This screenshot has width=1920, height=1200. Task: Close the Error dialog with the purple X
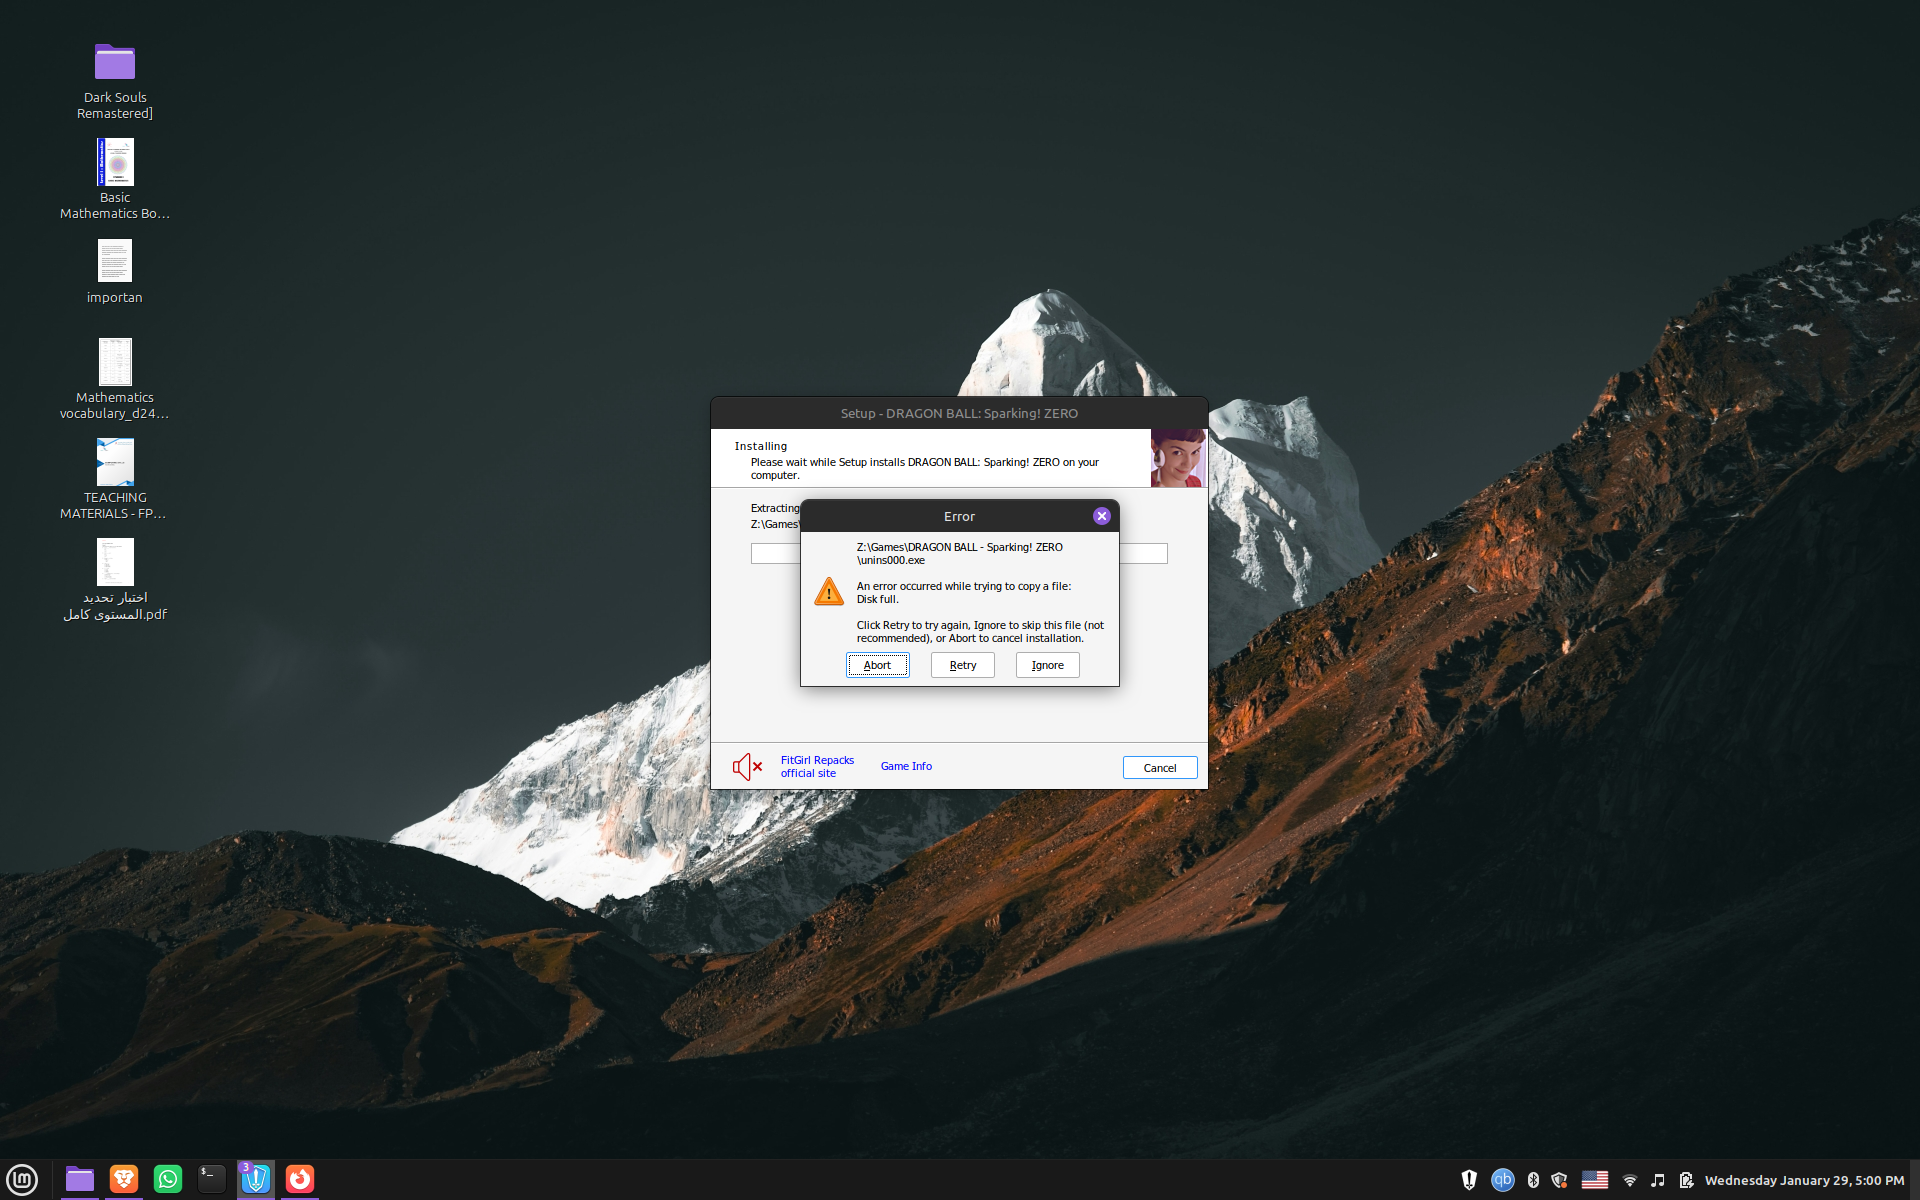click(1101, 516)
